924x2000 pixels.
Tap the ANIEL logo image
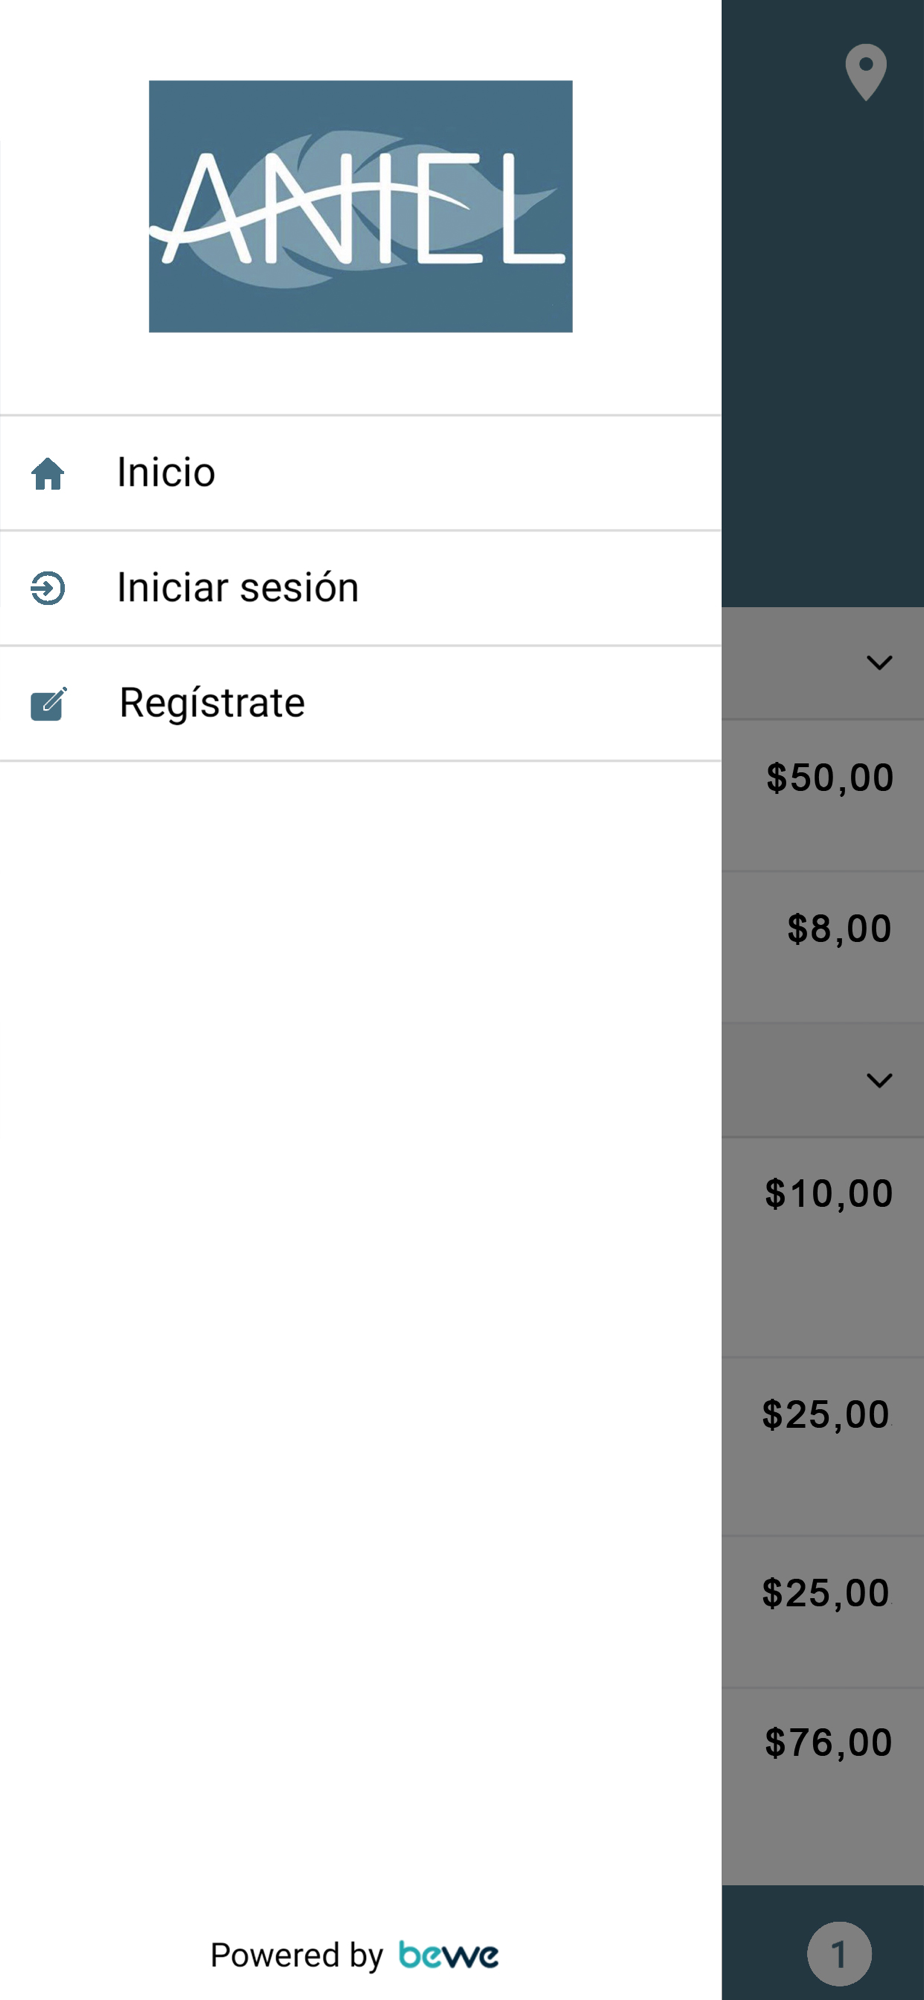[x=361, y=206]
